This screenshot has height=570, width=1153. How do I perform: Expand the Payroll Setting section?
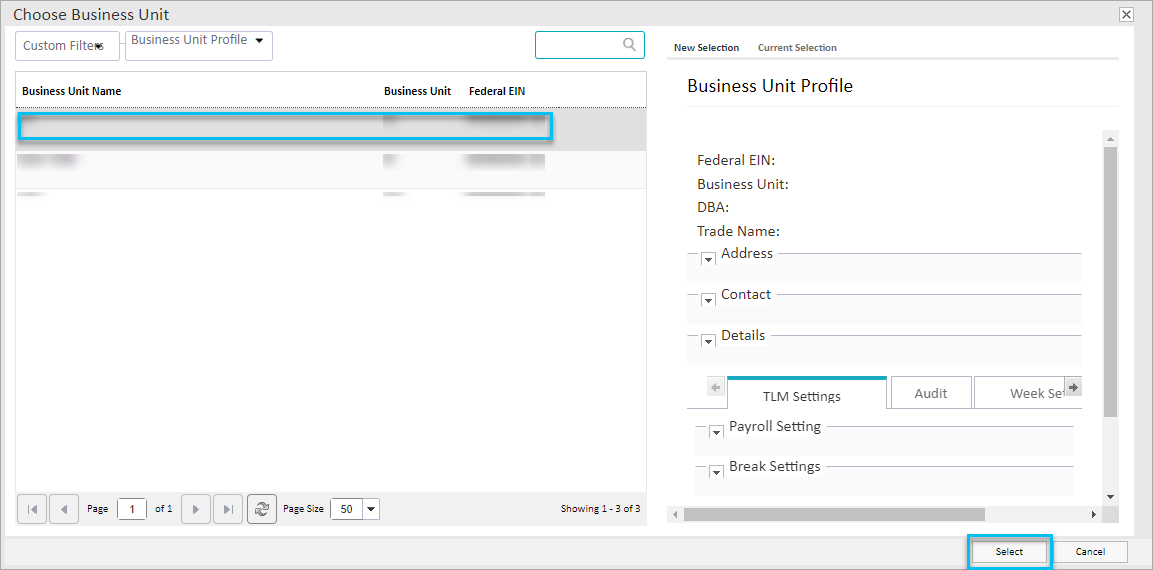click(716, 432)
